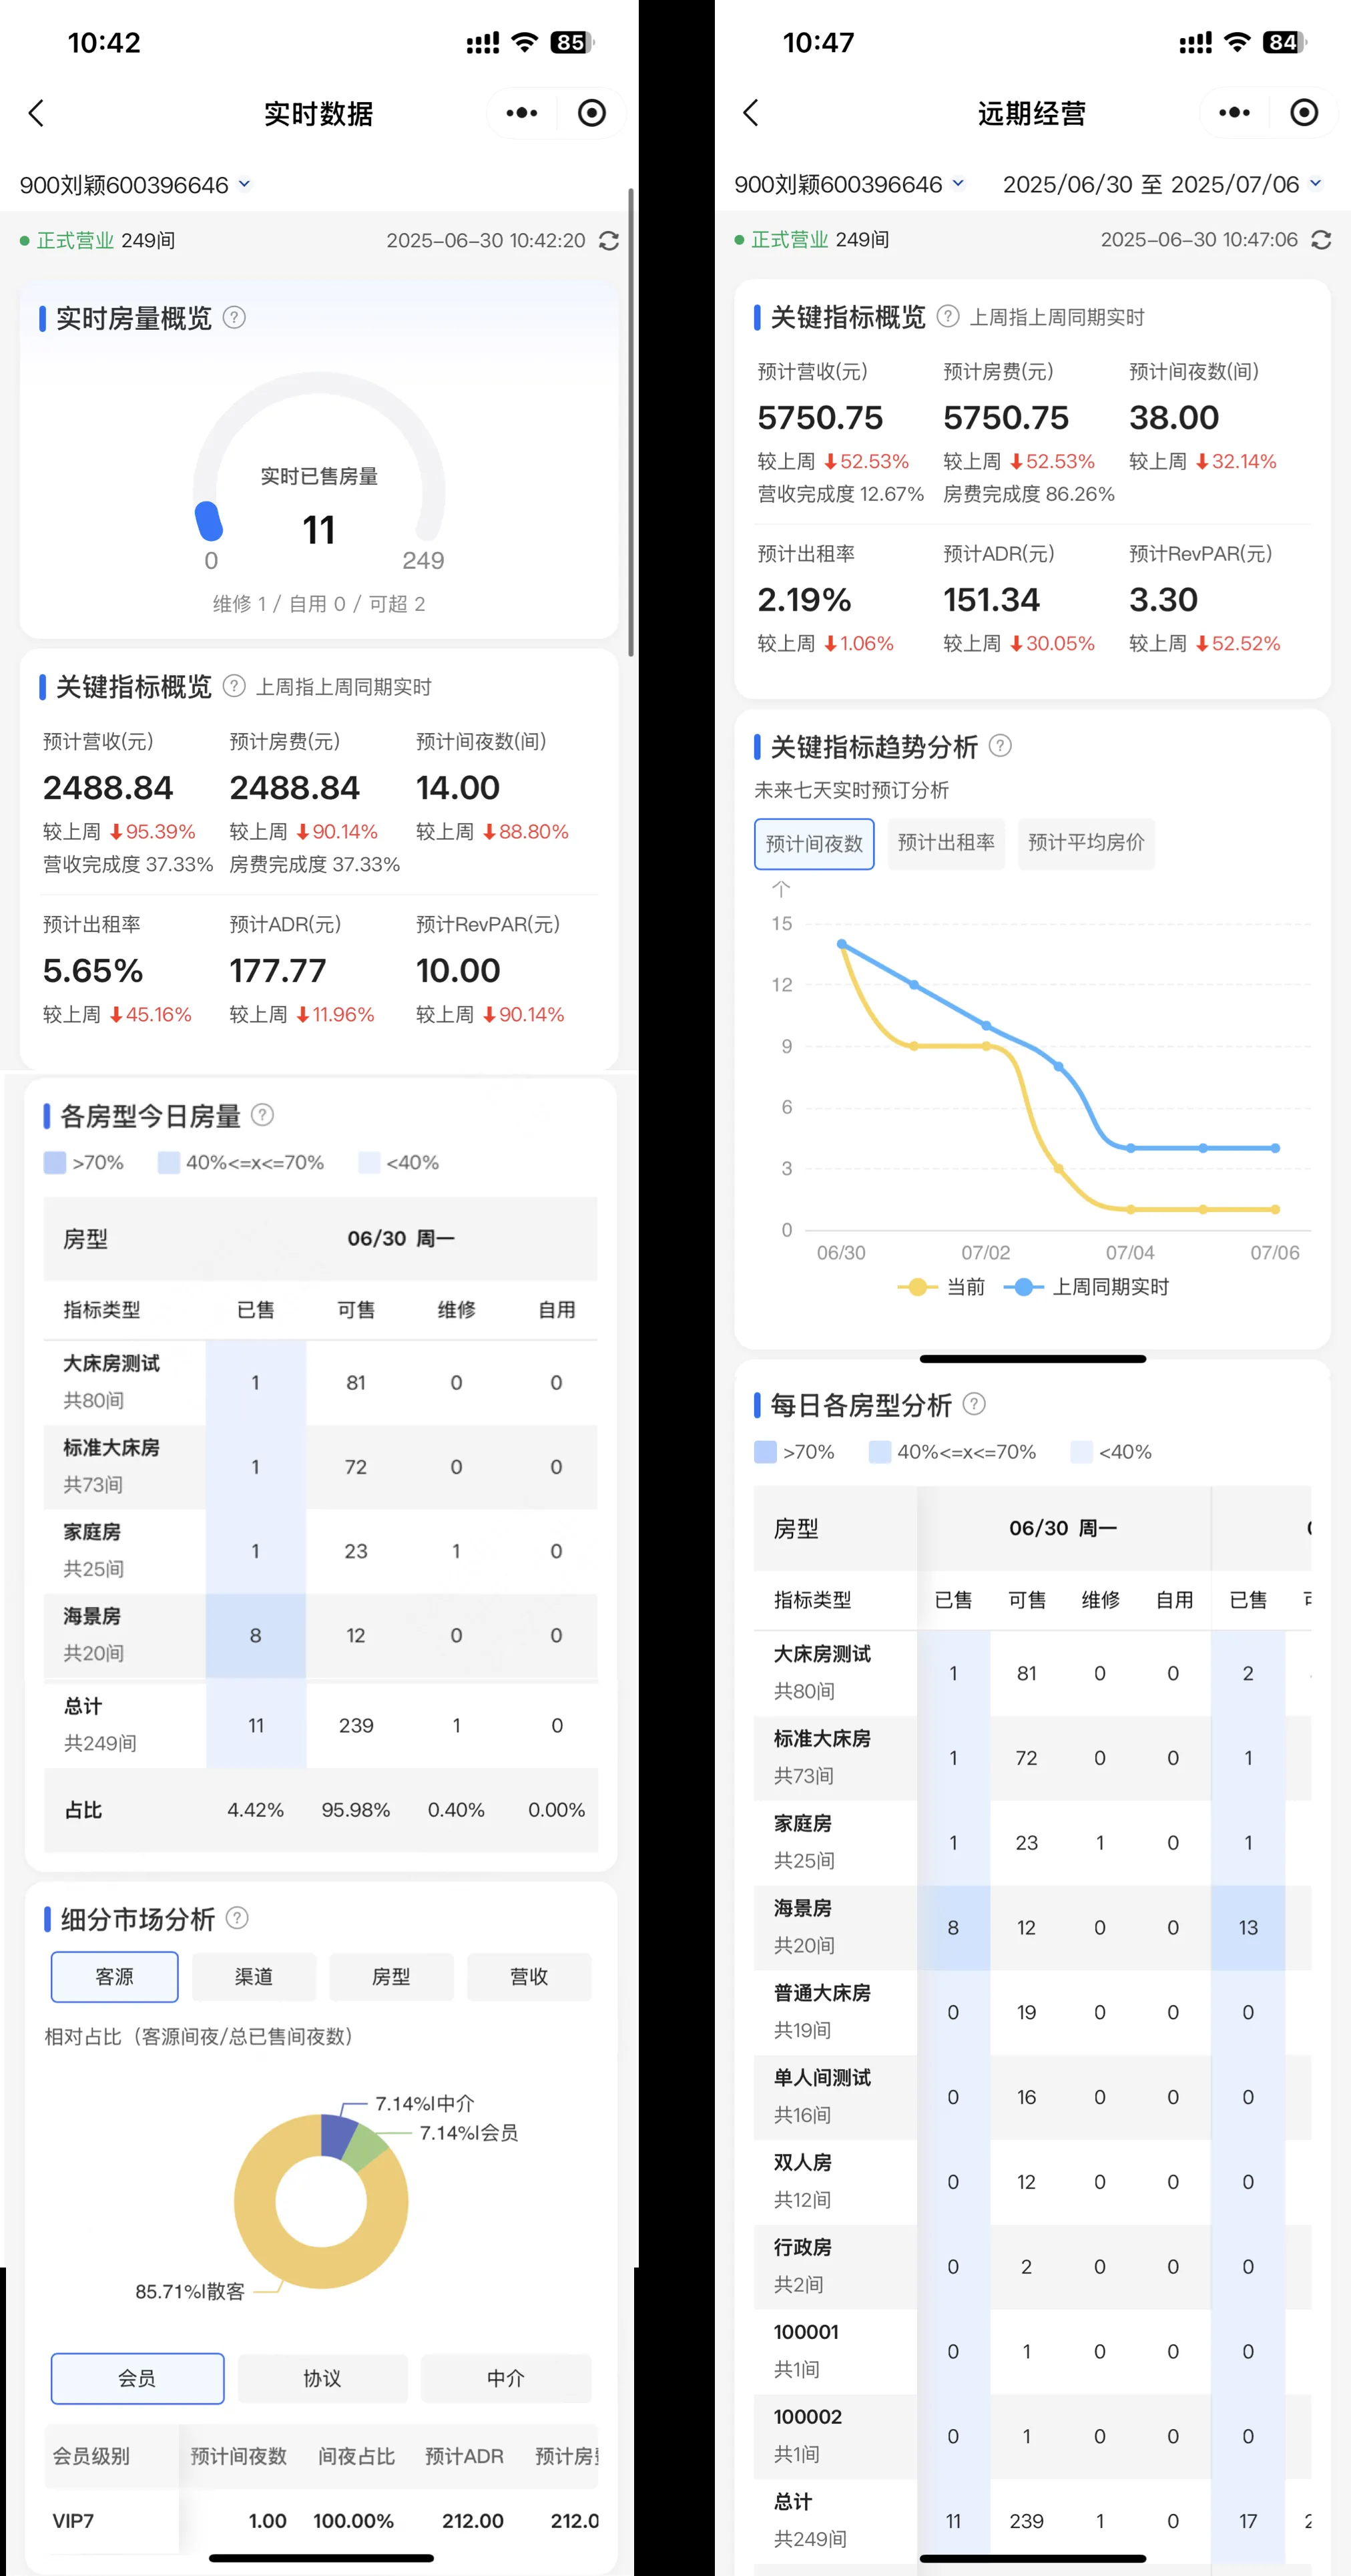Open help for 细分市场分析
The image size is (1351, 2576).
click(x=237, y=1918)
